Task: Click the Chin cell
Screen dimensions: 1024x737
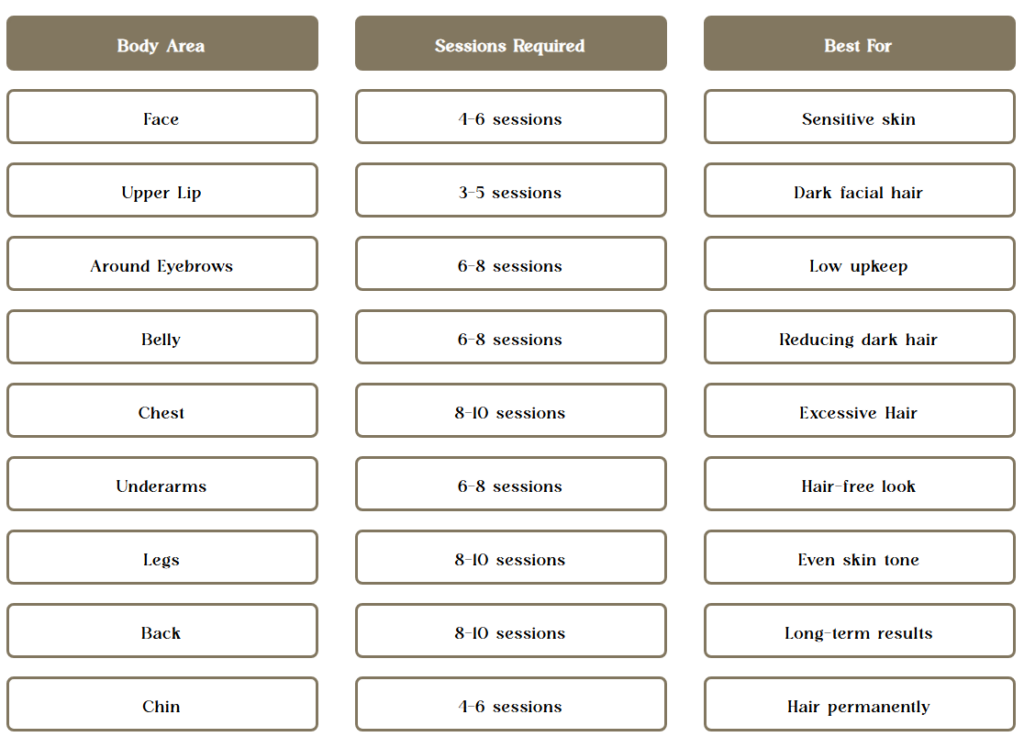Action: pyautogui.click(x=161, y=706)
